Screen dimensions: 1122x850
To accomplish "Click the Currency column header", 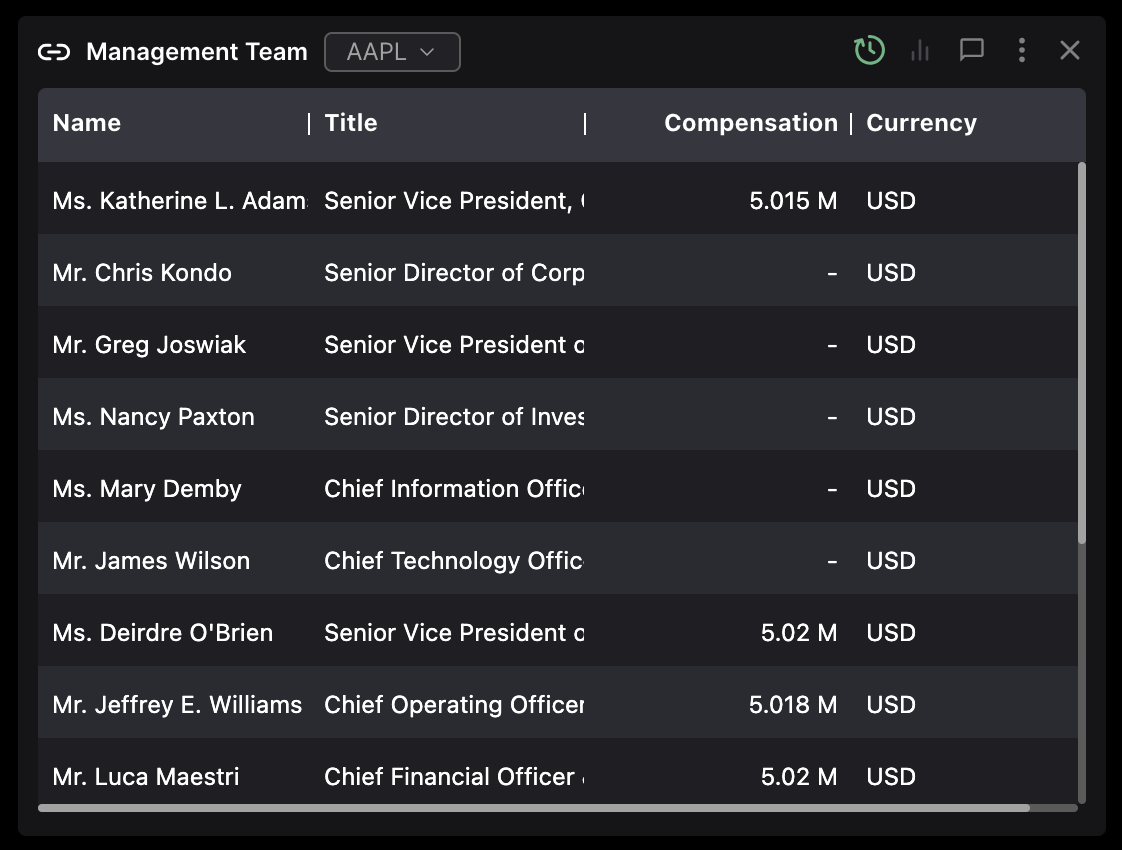I will [x=921, y=123].
